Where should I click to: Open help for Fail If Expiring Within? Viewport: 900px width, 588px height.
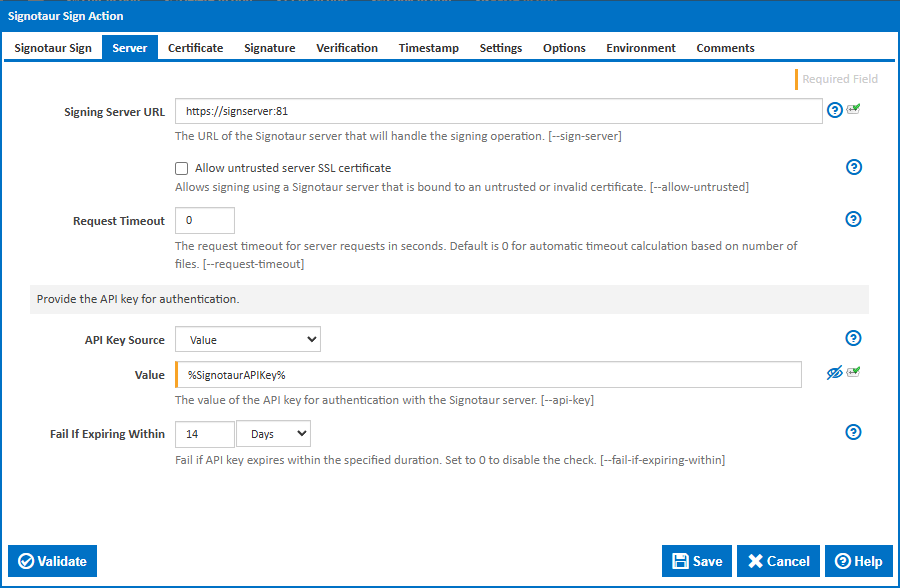(x=853, y=432)
